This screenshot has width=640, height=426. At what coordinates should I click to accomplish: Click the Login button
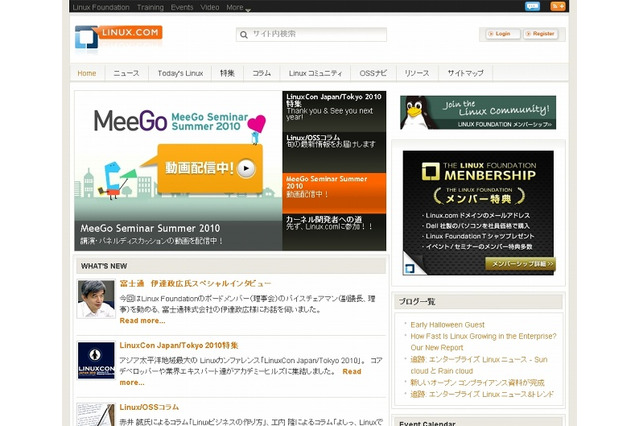coord(503,34)
